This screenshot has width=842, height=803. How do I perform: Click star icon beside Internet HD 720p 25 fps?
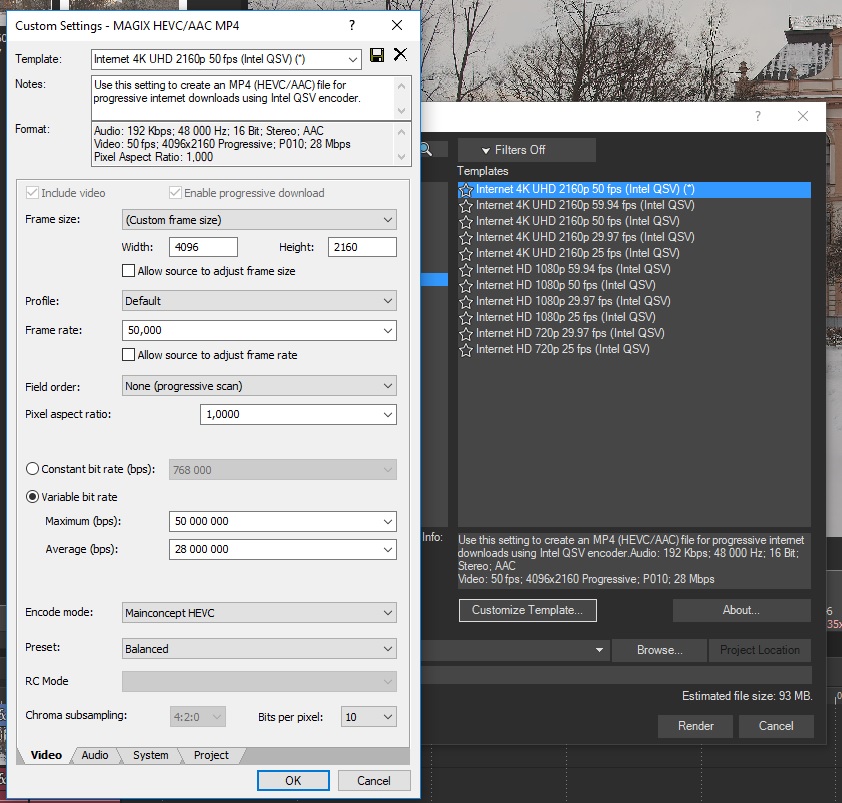[466, 349]
